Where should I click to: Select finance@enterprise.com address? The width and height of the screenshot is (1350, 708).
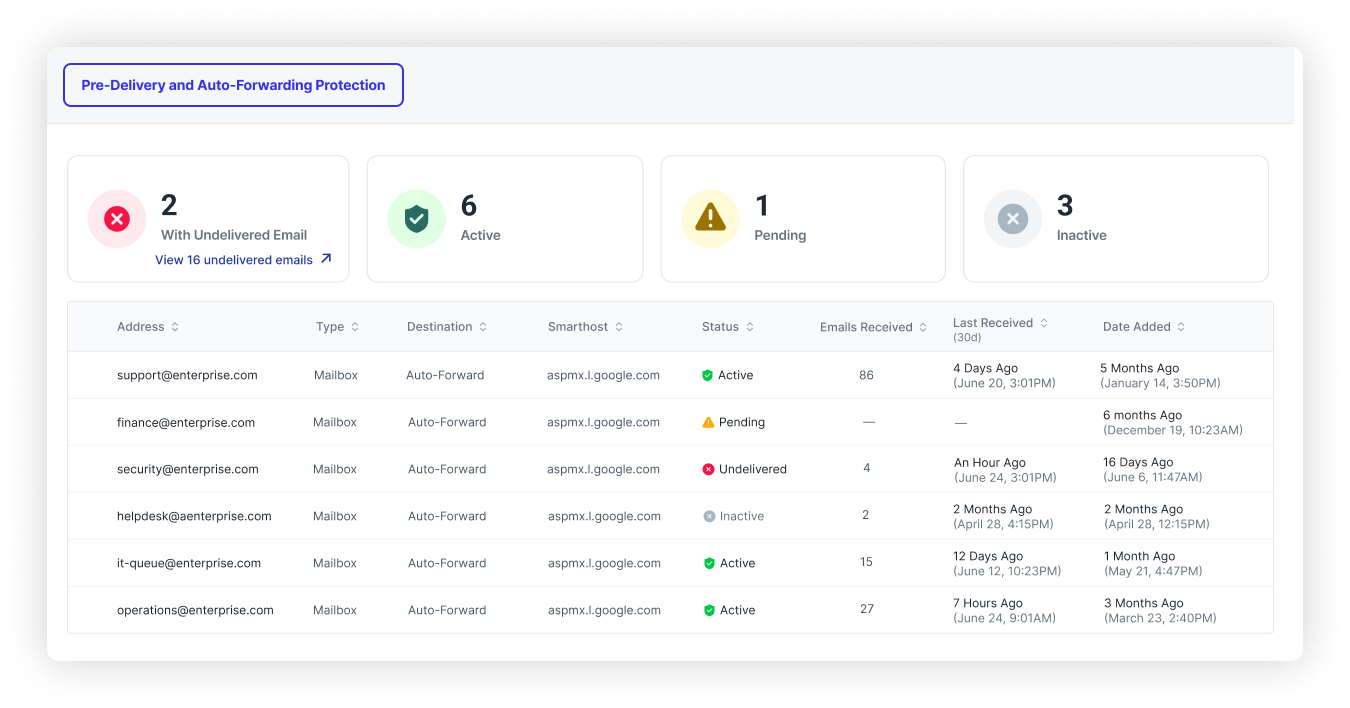tap(186, 422)
